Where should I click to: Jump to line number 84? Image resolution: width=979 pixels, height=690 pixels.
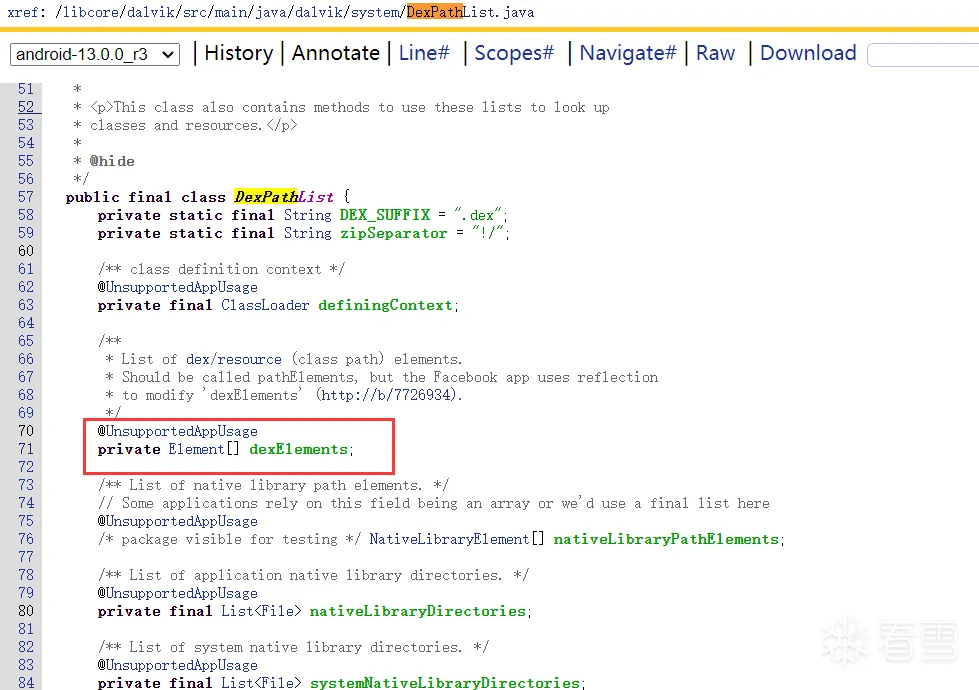point(26,683)
